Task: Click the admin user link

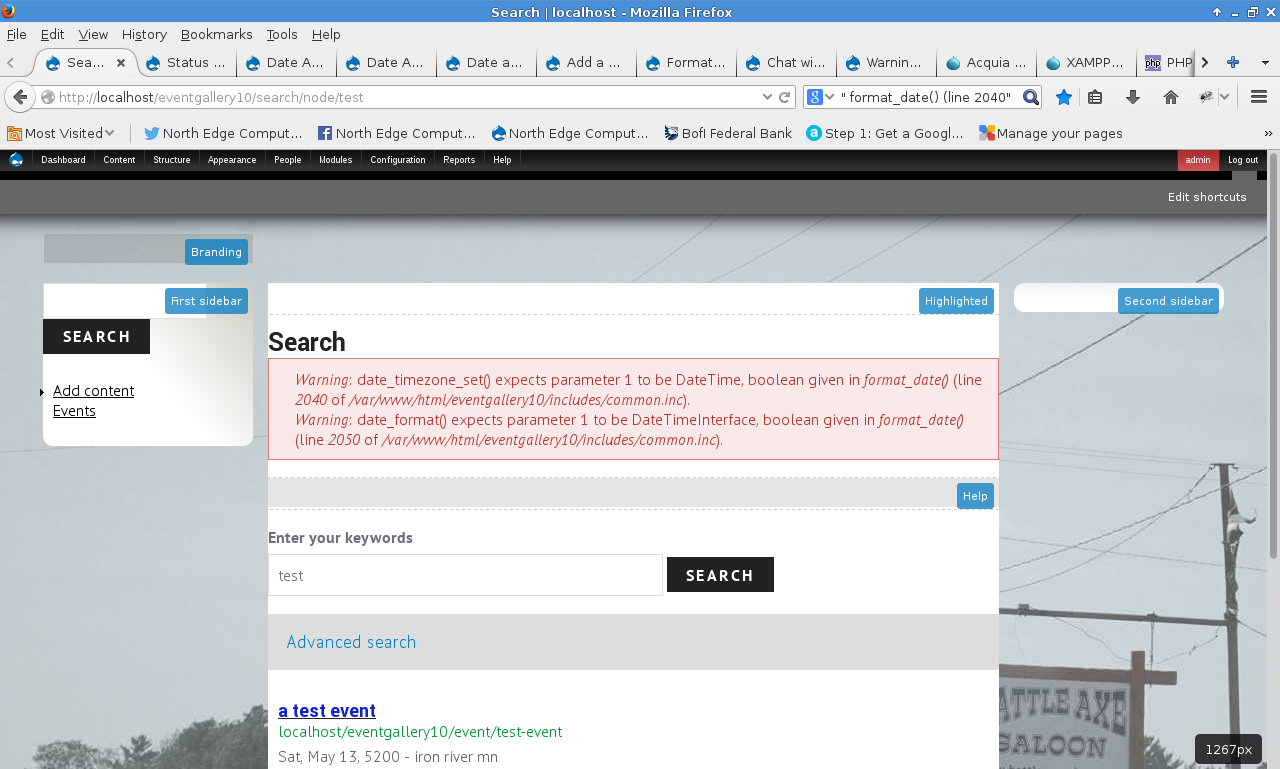Action: pyautogui.click(x=1198, y=160)
